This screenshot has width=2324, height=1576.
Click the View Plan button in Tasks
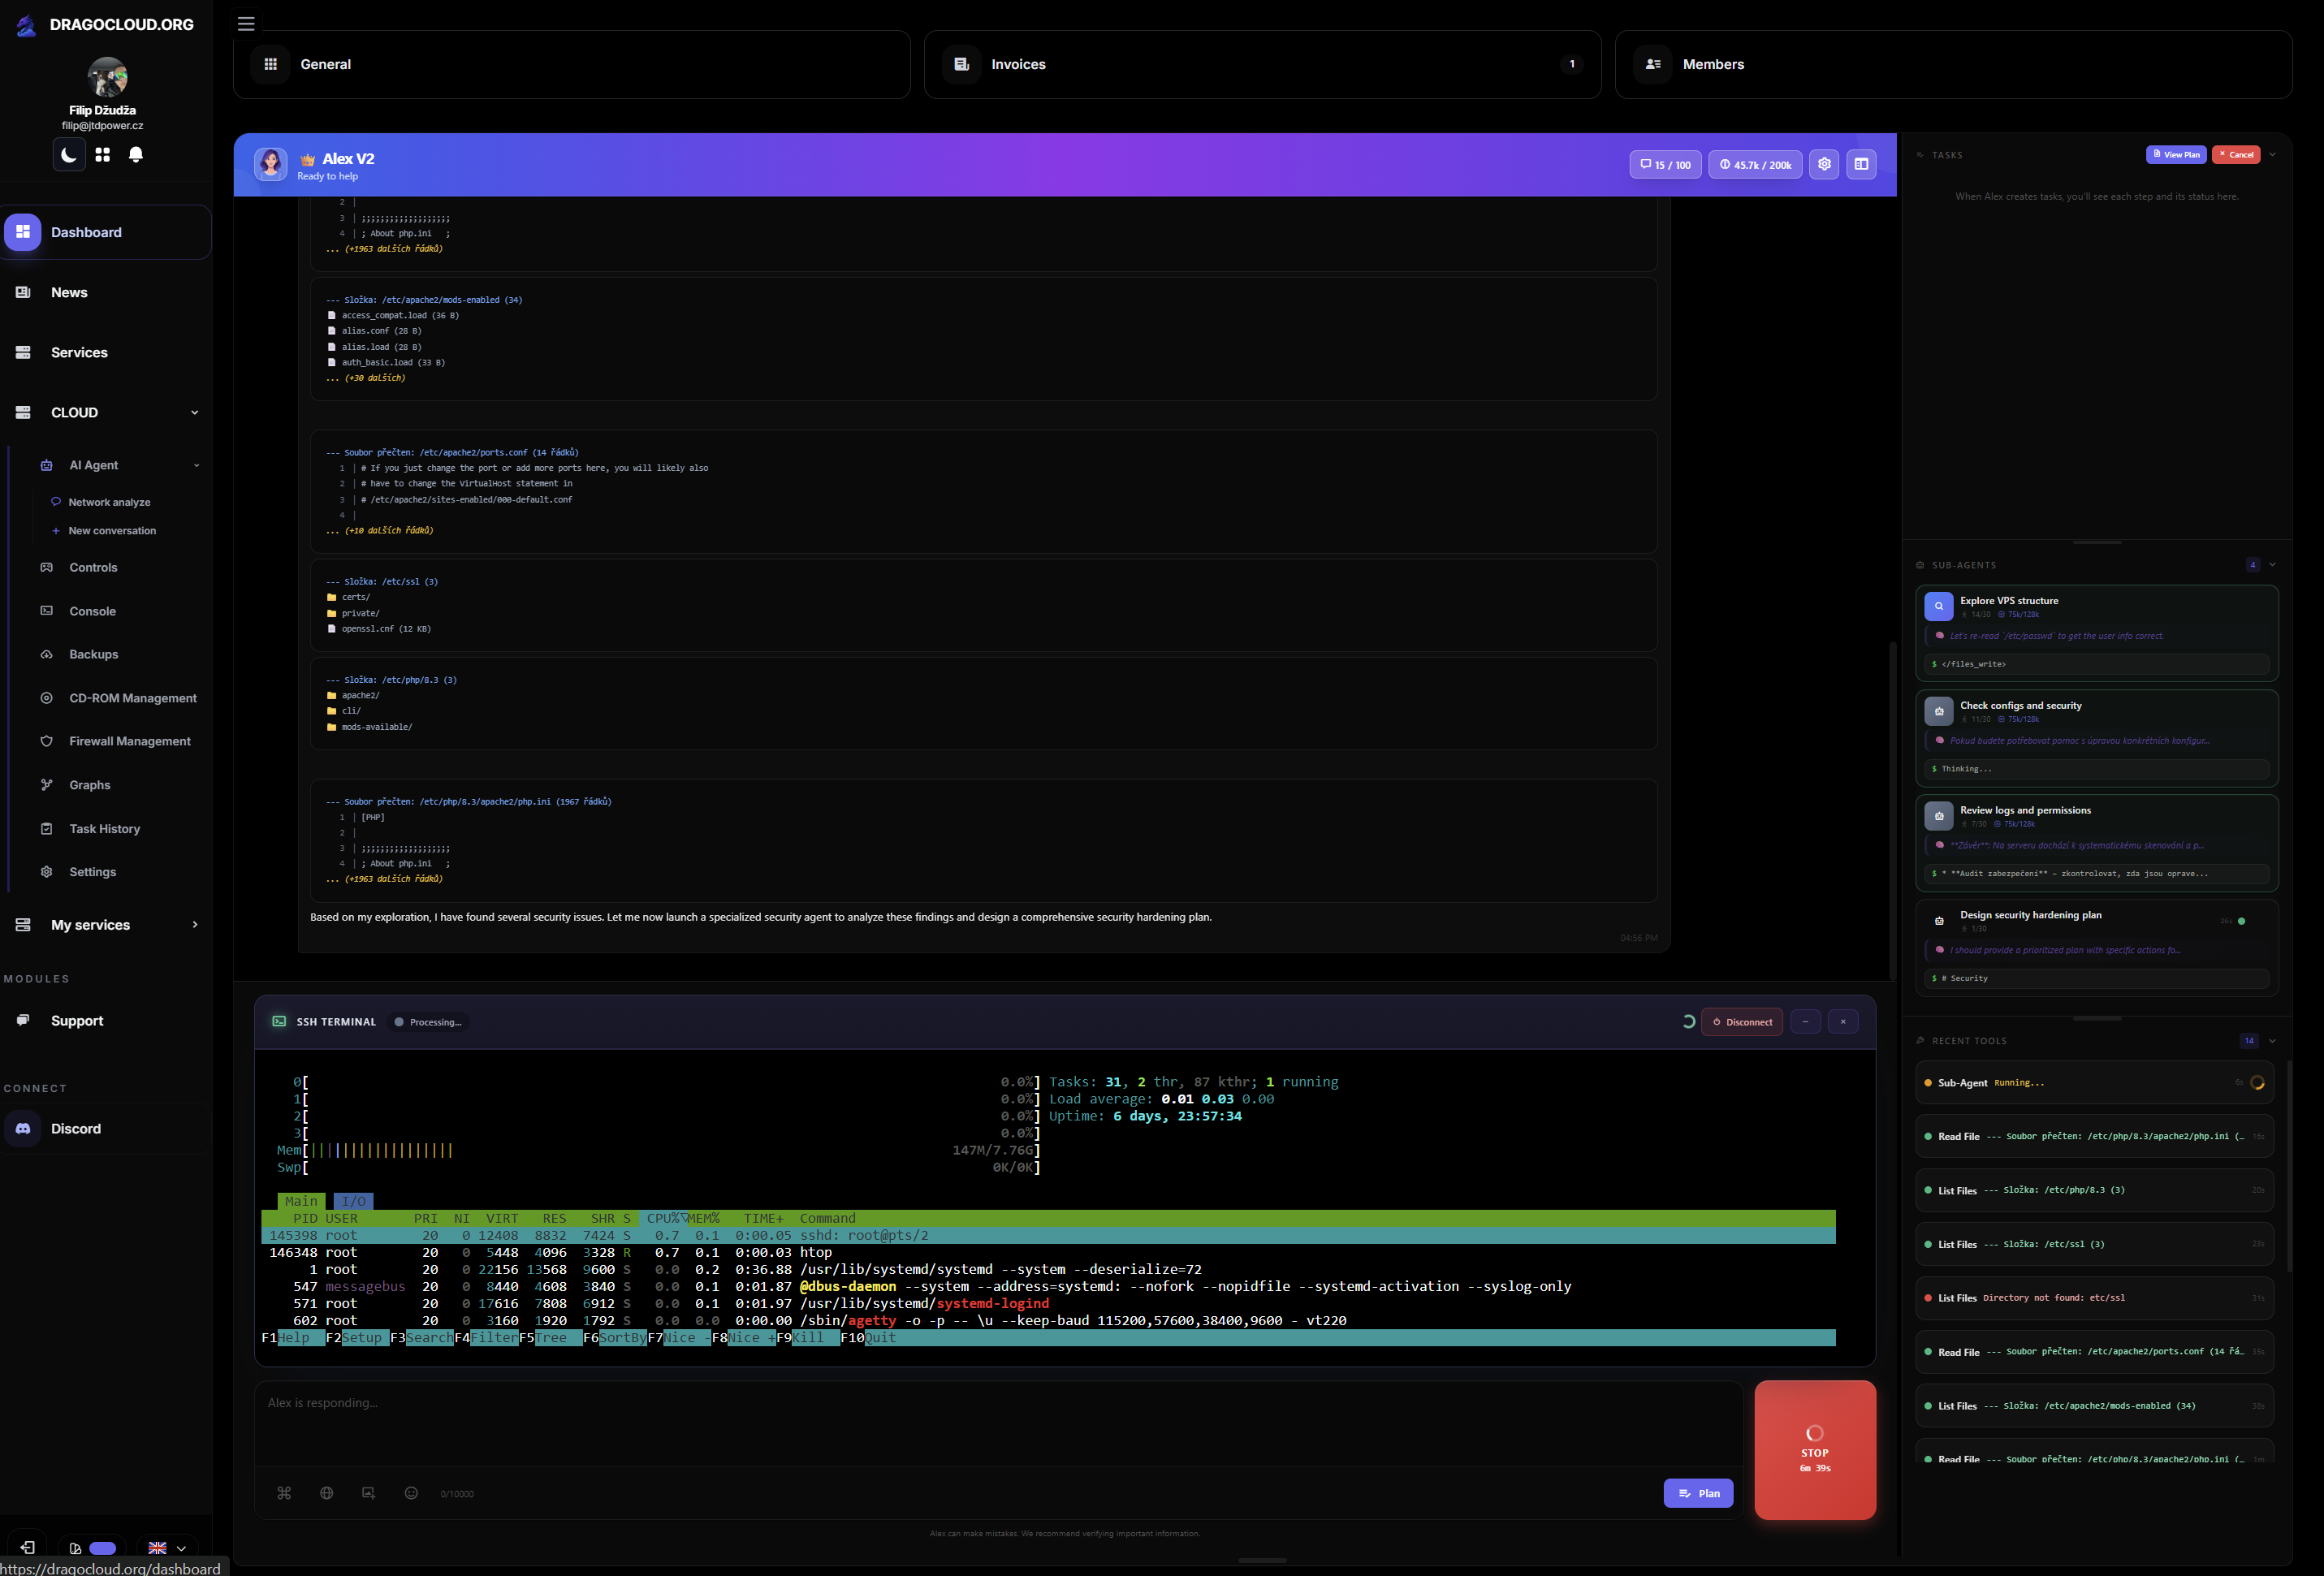coord(2176,154)
